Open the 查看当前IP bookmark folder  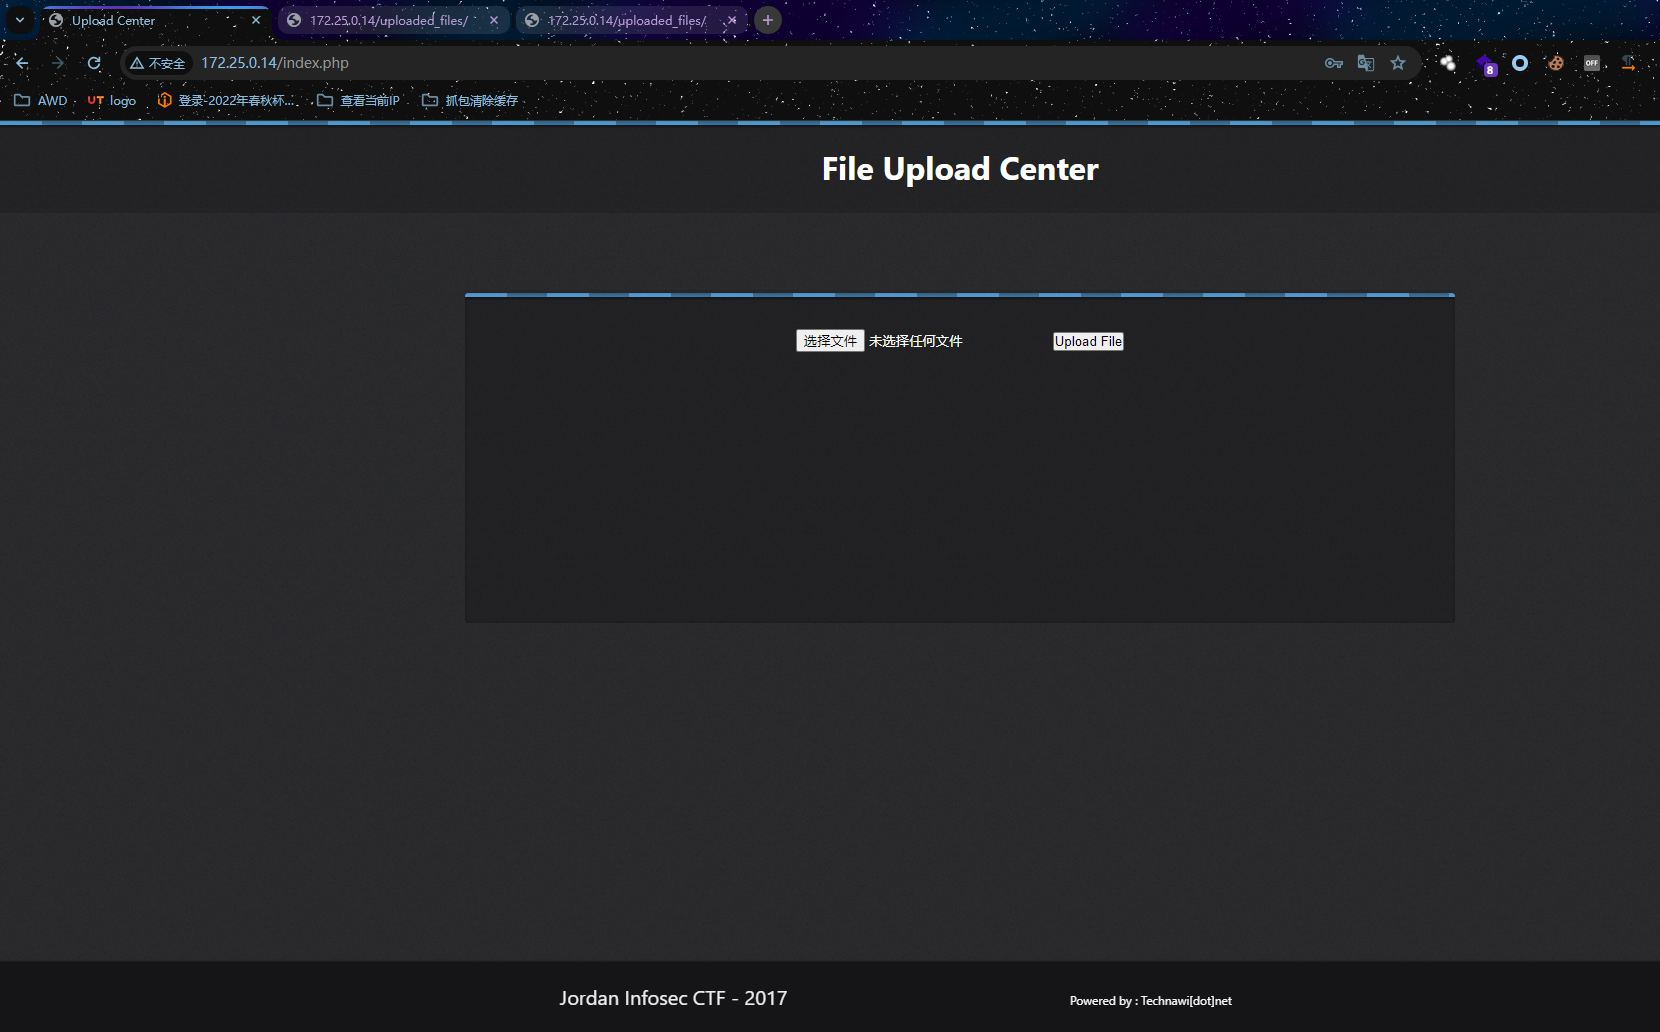click(x=358, y=100)
